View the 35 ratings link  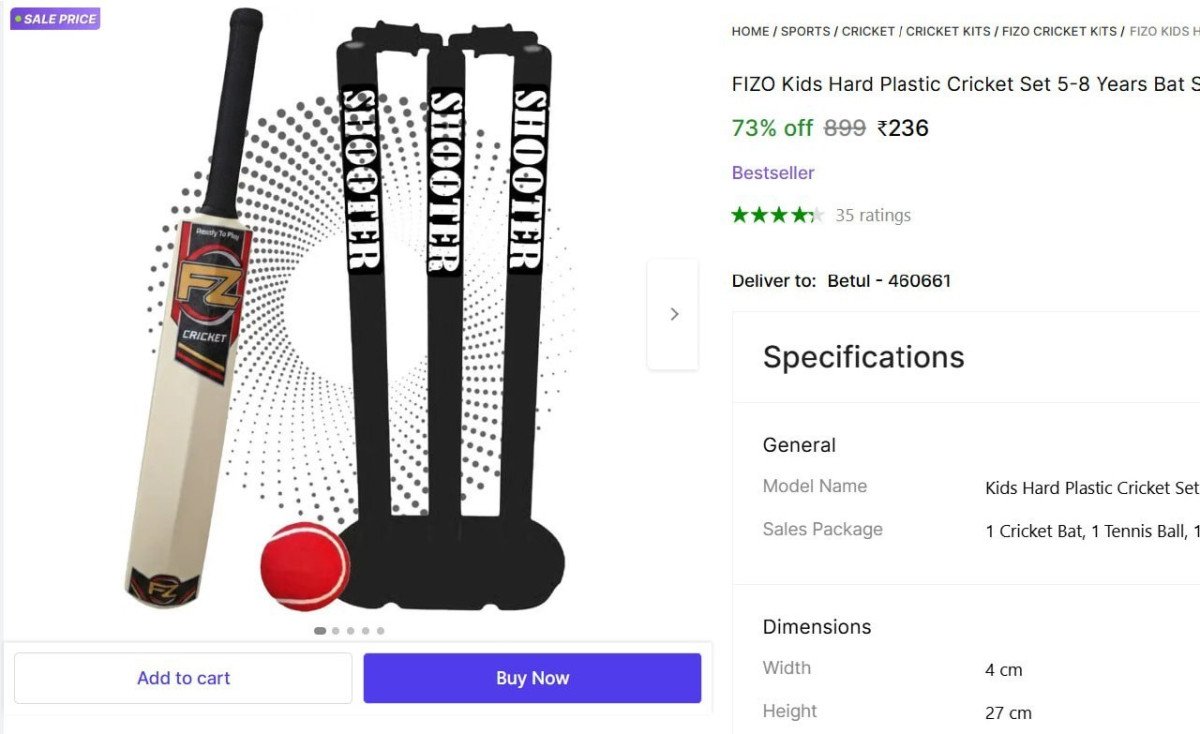873,215
